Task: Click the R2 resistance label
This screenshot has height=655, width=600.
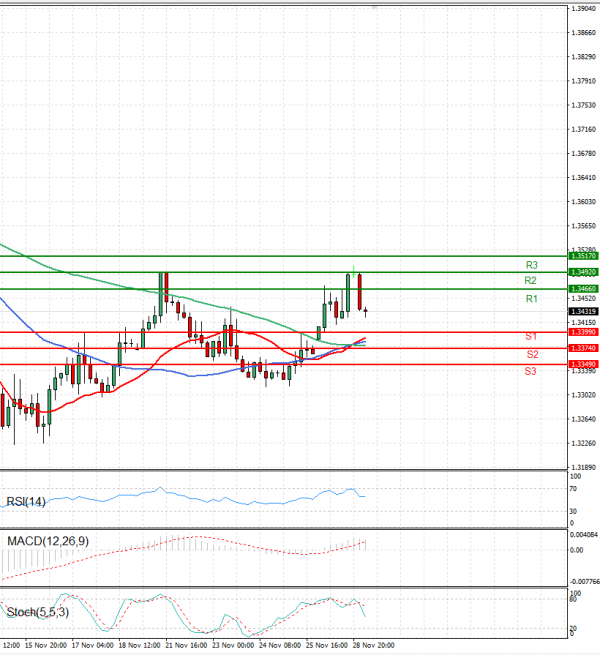Action: click(530, 281)
